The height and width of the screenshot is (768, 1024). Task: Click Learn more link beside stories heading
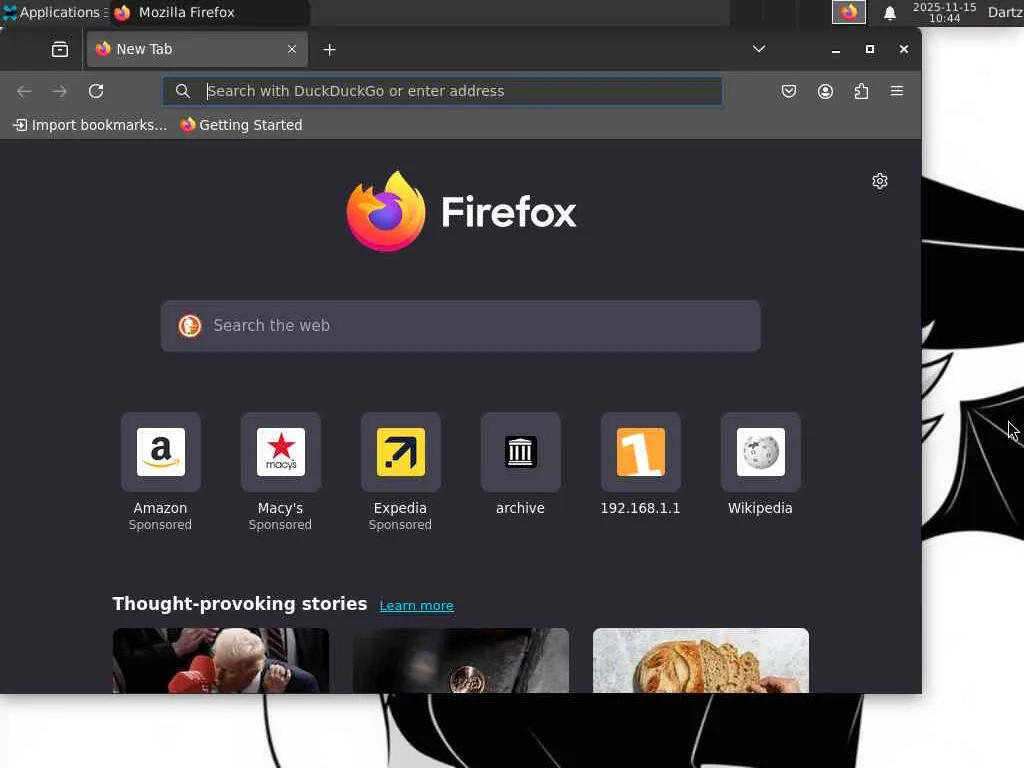pos(417,605)
